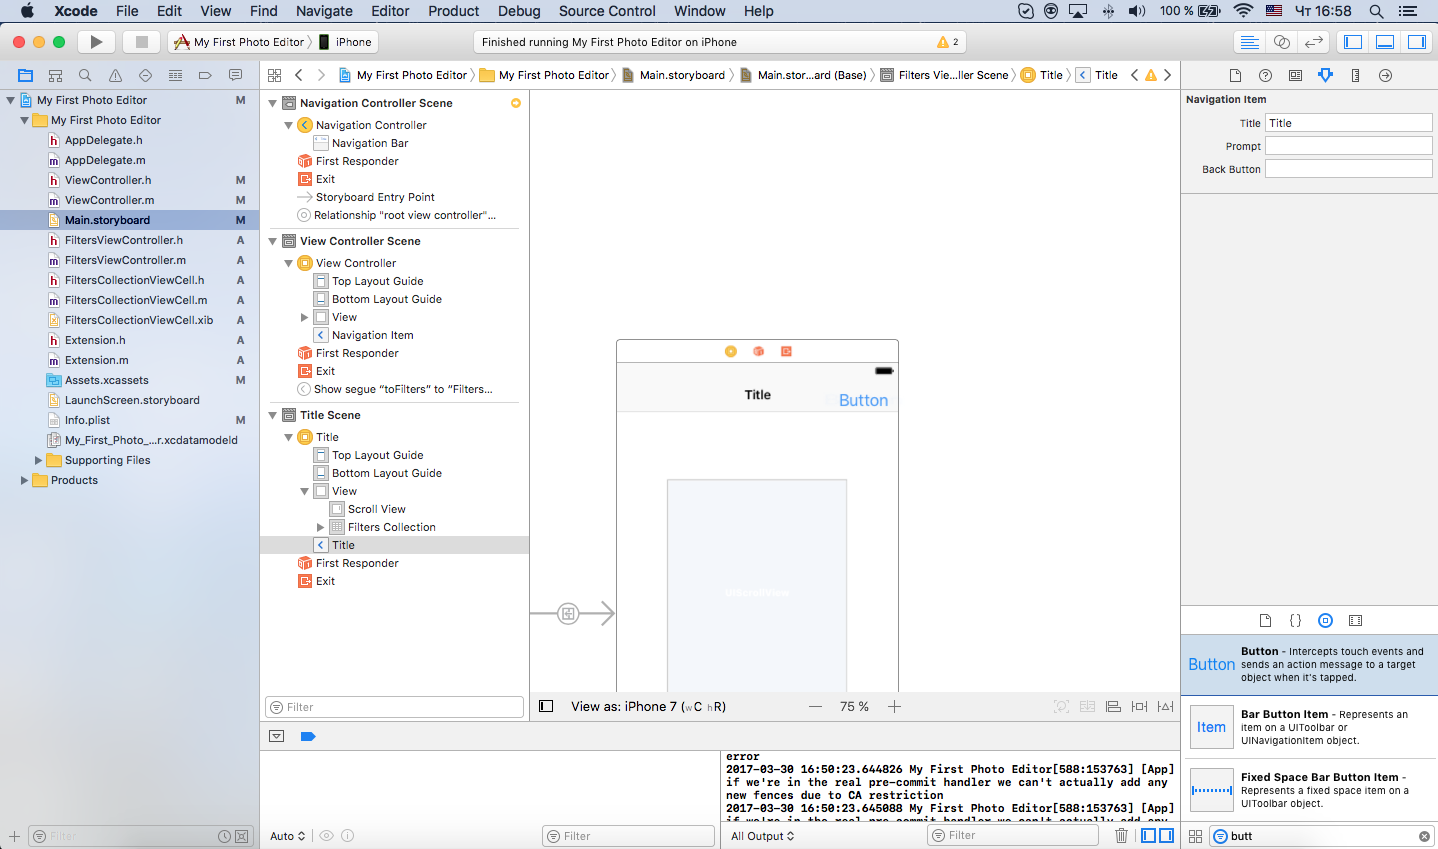Collapse the My First Photo Editor project root
The height and width of the screenshot is (849, 1438).
point(11,100)
